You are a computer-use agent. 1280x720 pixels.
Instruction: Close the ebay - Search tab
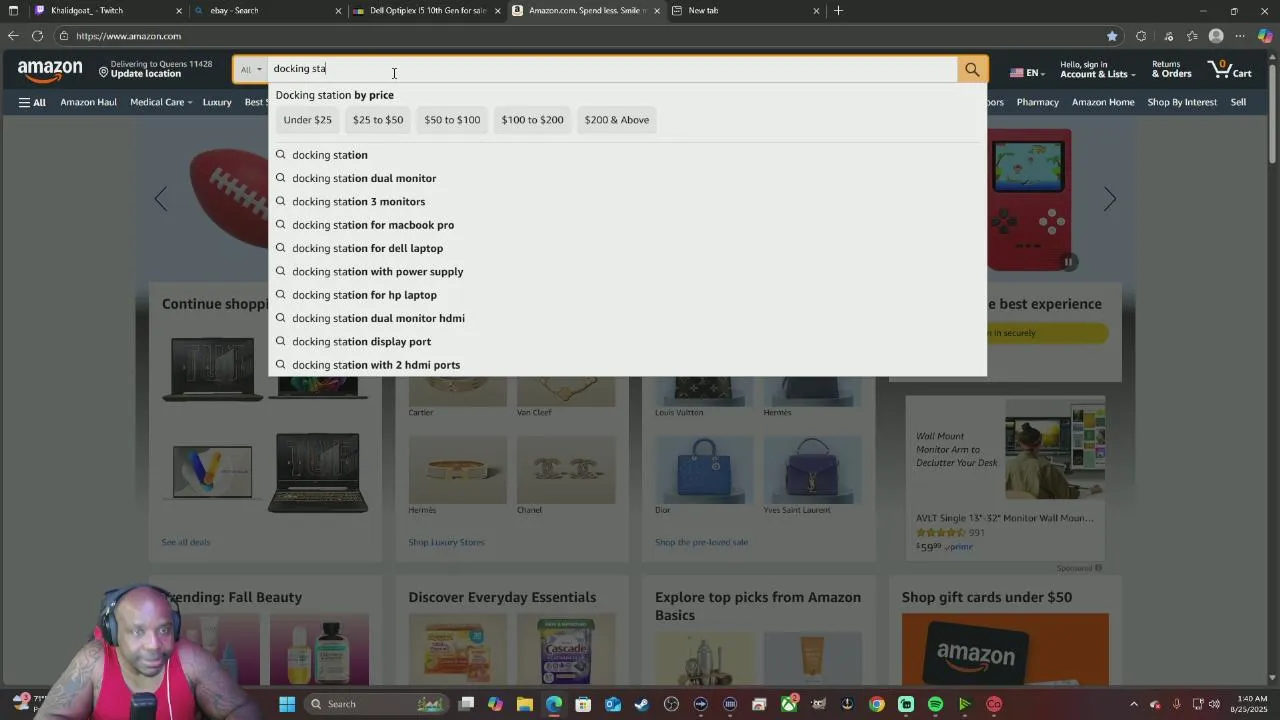[x=338, y=11]
